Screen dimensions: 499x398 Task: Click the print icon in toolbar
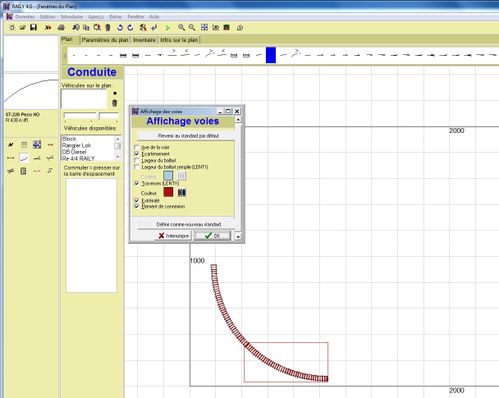point(61,27)
